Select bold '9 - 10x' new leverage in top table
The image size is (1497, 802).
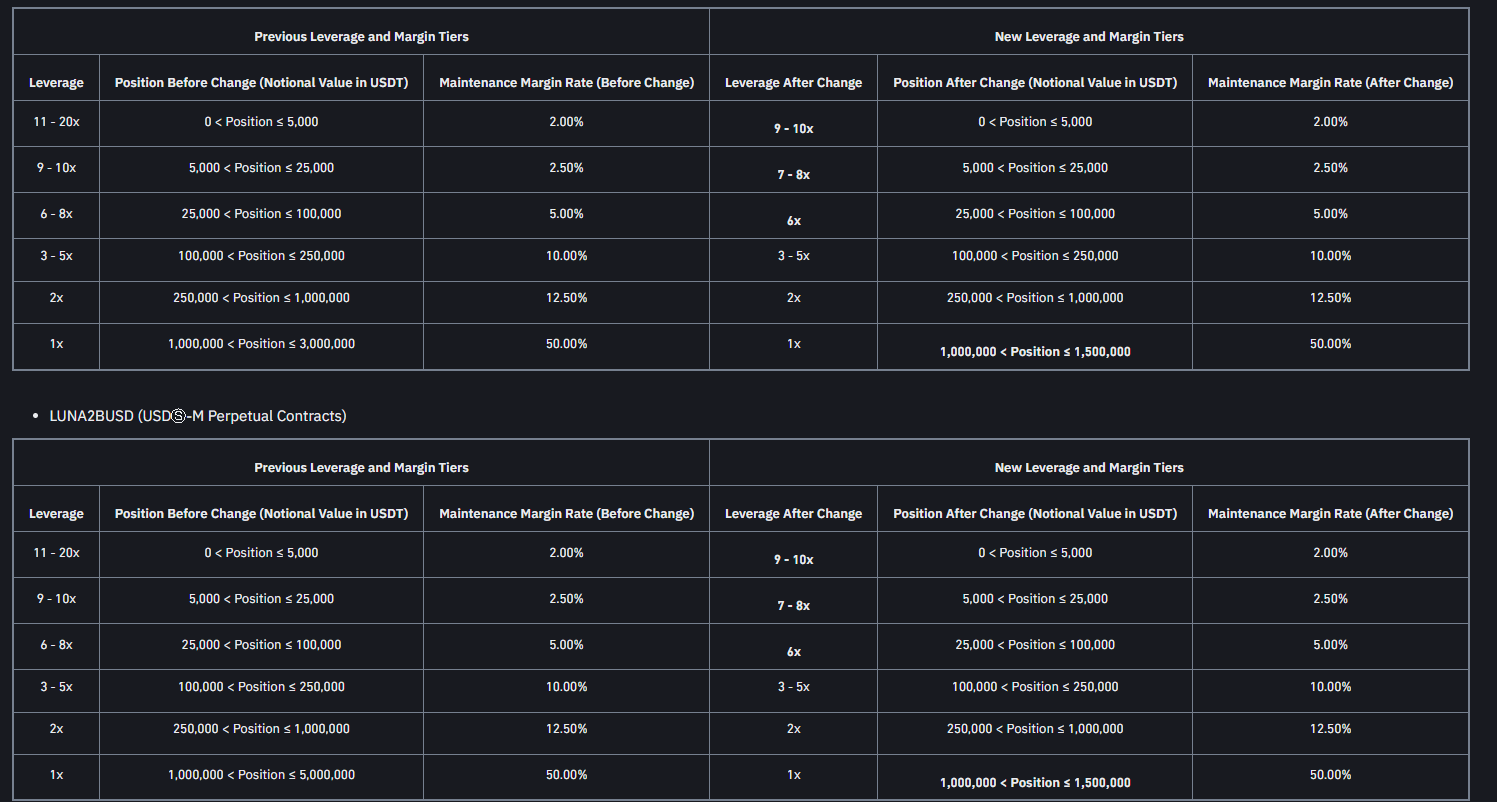[x=793, y=129]
